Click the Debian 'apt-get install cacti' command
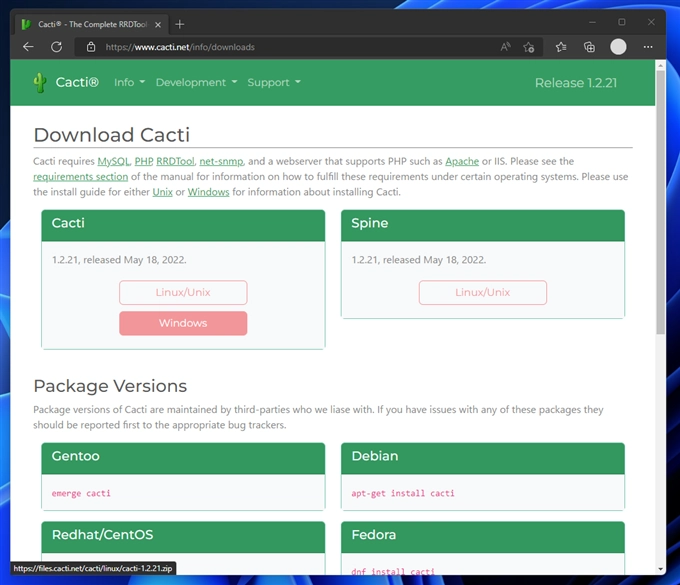680x585 pixels. [x=403, y=493]
